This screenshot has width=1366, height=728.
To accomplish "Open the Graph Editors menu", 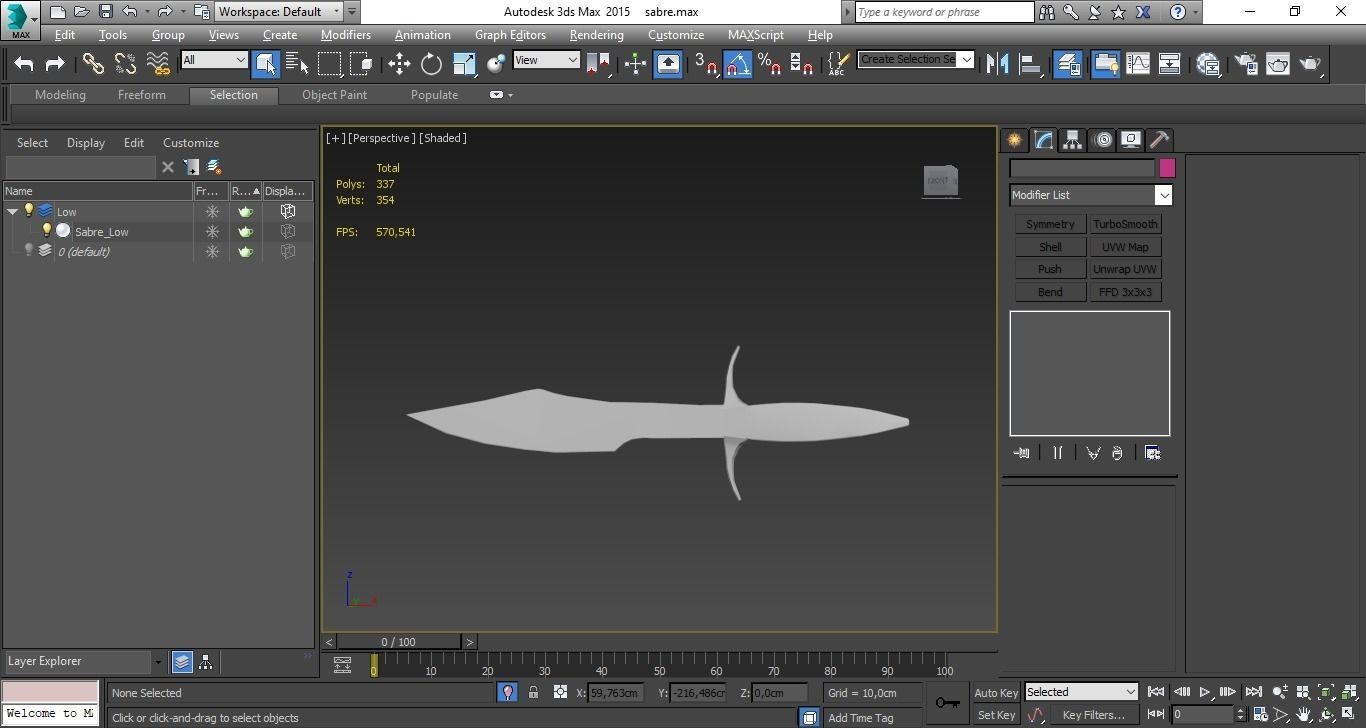I will (510, 34).
